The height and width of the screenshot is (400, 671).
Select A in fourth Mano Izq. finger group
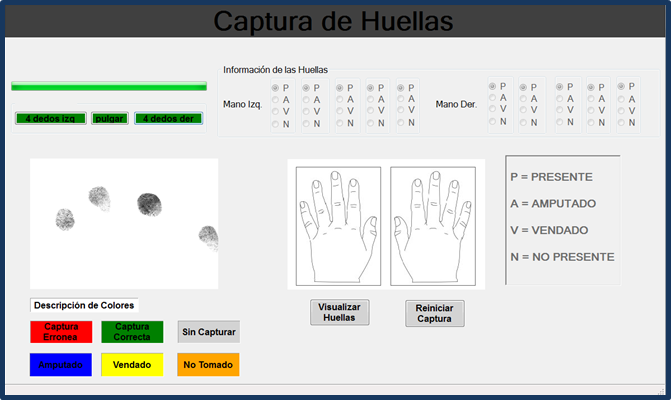(x=370, y=99)
